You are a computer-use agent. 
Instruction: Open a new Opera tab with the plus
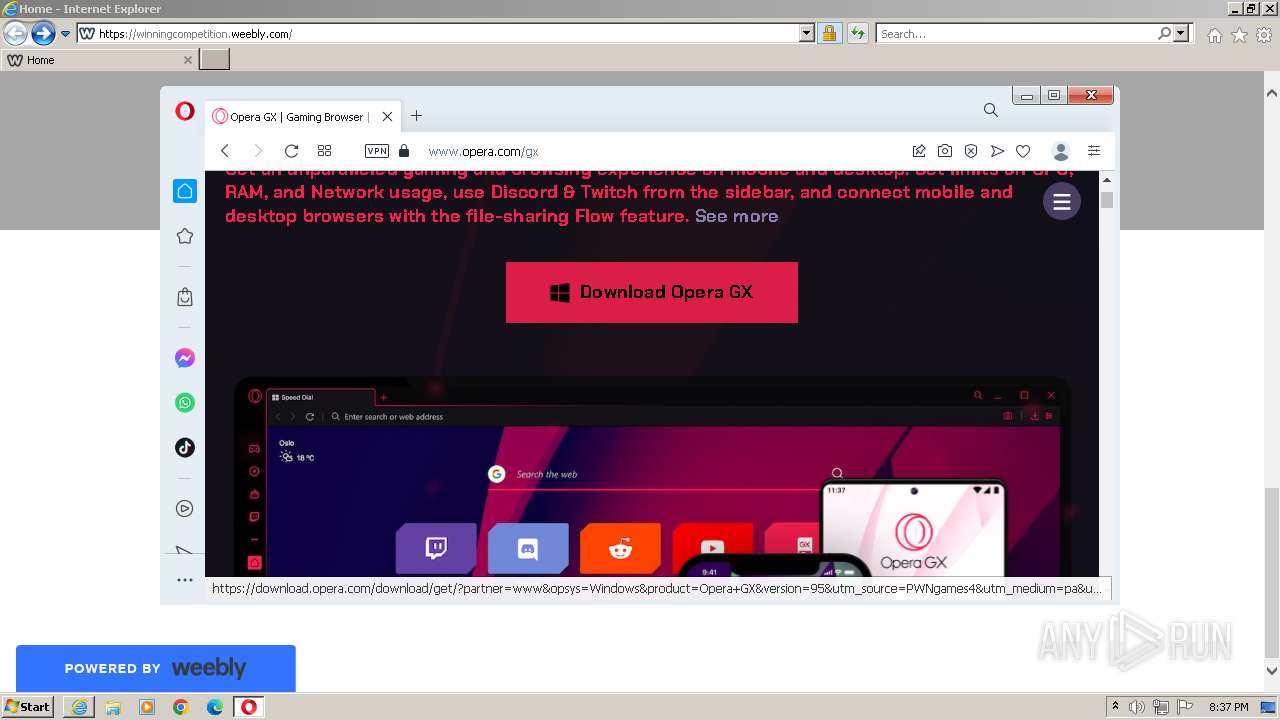pyautogui.click(x=416, y=116)
